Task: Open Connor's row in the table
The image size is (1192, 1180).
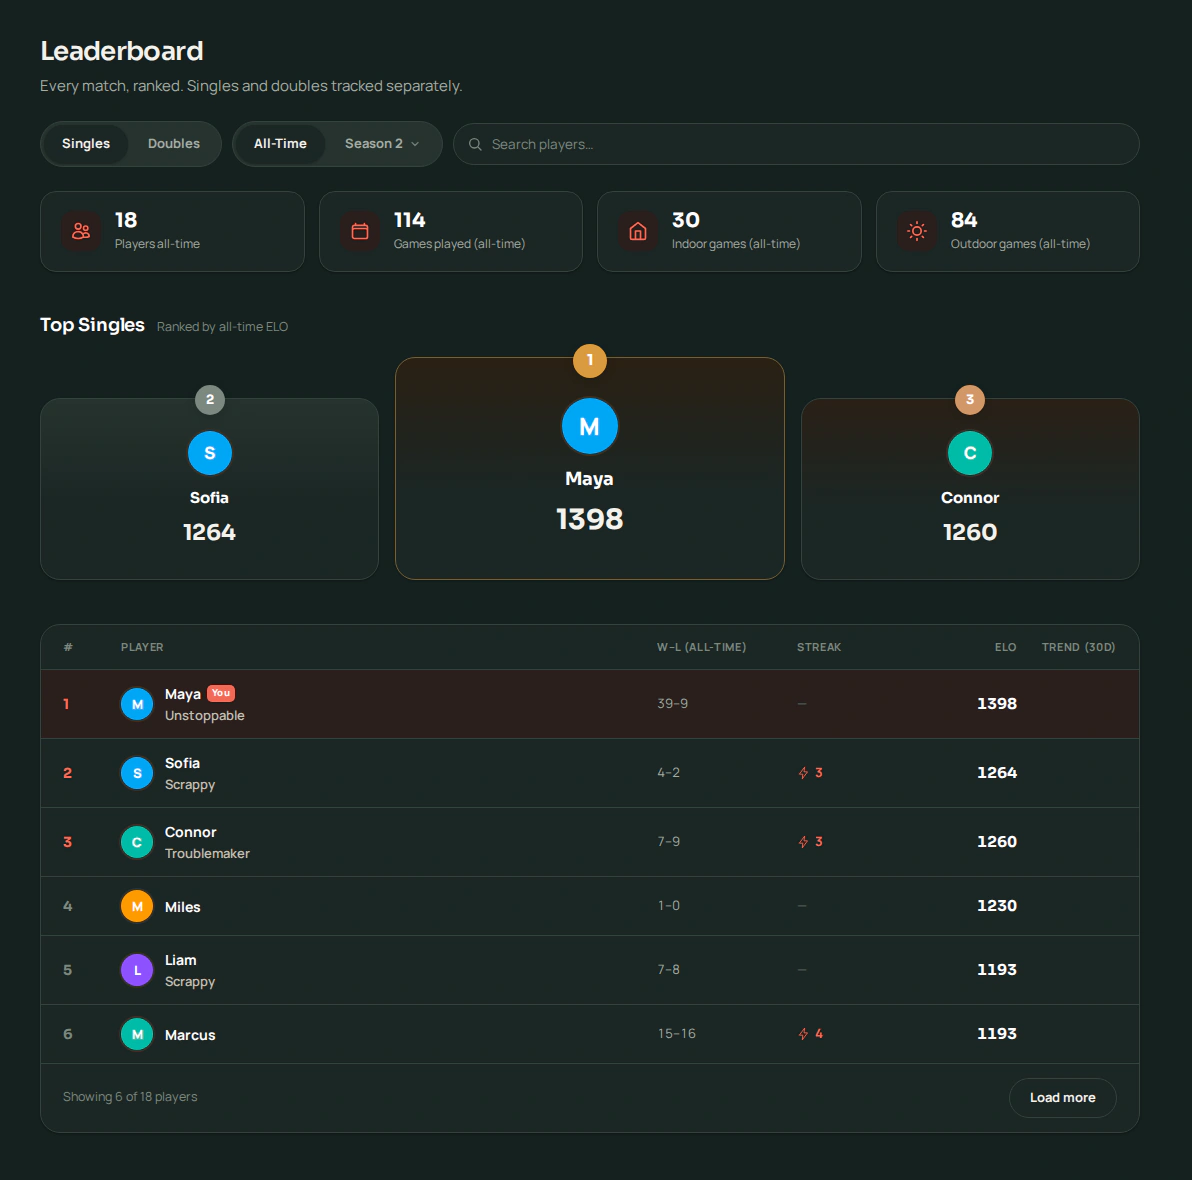Action: [590, 842]
